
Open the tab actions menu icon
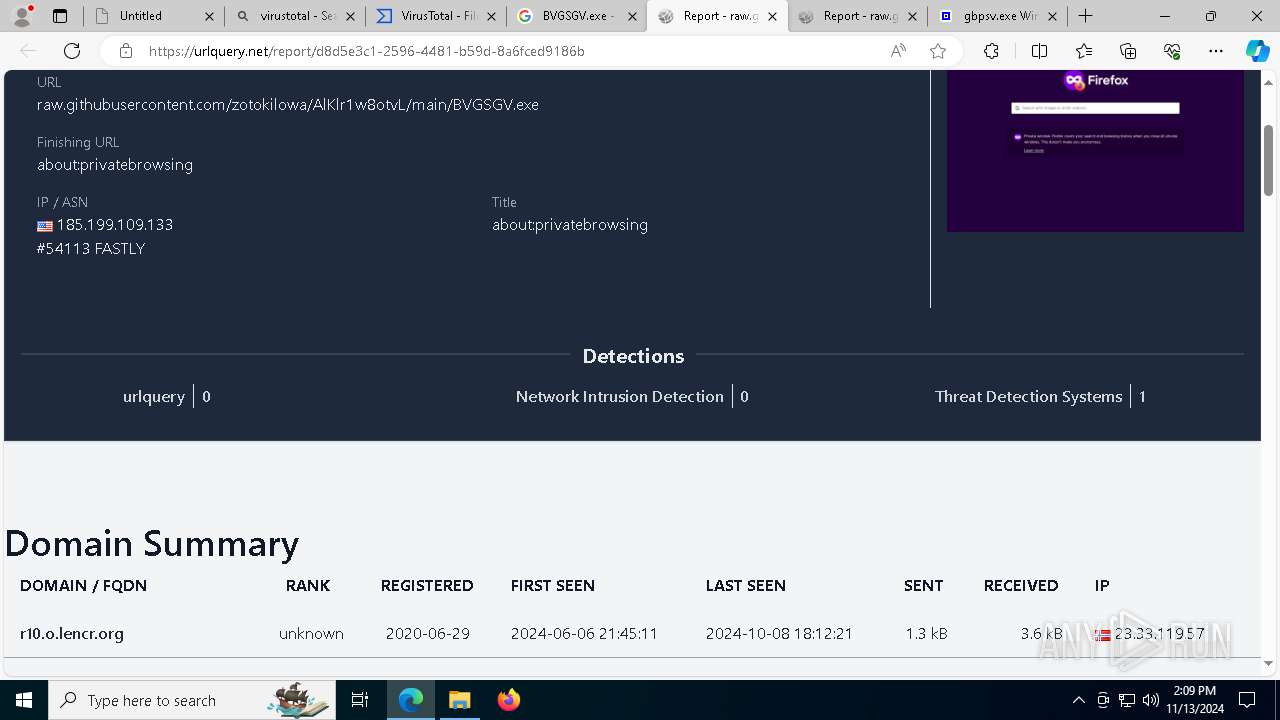60,16
